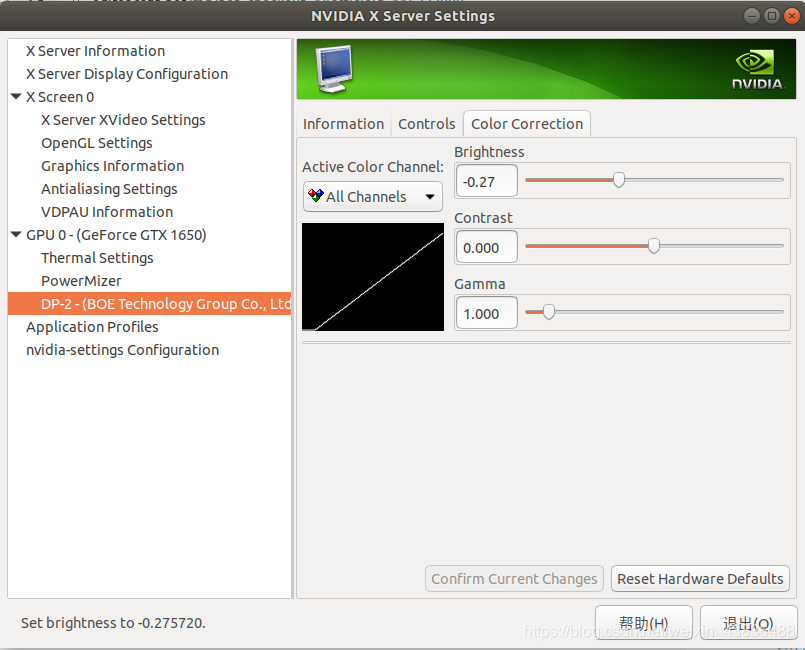Click the 帮助(H) help button

[x=644, y=623]
